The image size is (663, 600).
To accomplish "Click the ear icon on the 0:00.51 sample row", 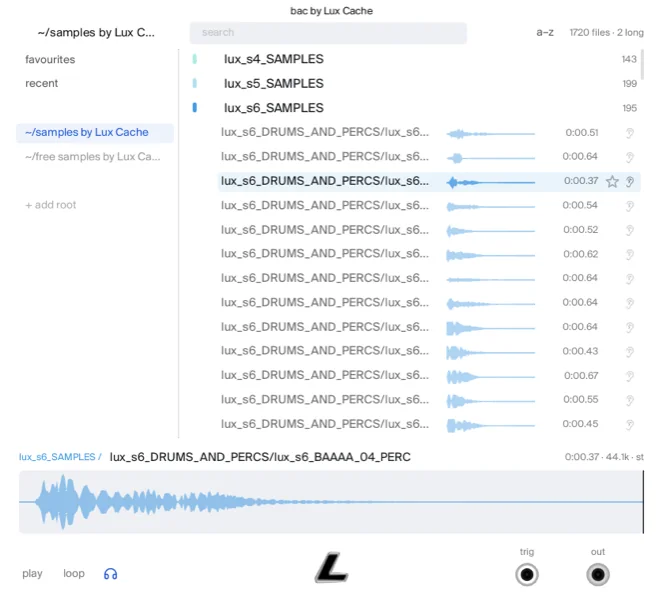I will tap(630, 133).
